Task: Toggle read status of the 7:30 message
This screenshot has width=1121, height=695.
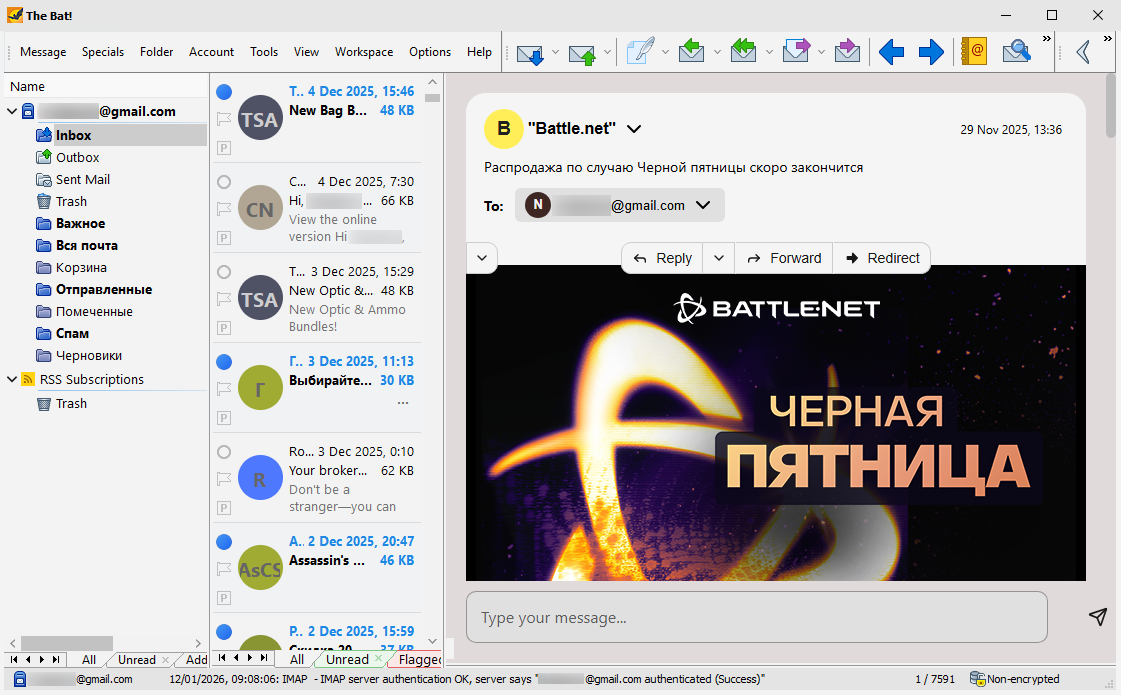Action: 224,182
